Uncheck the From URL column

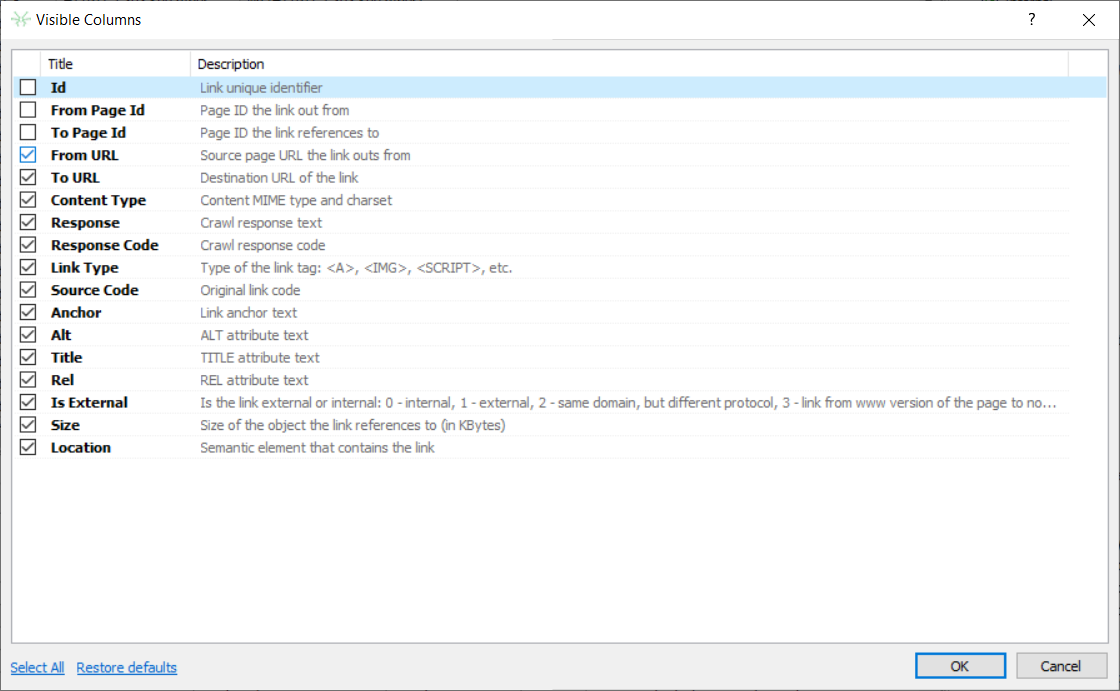[x=28, y=155]
